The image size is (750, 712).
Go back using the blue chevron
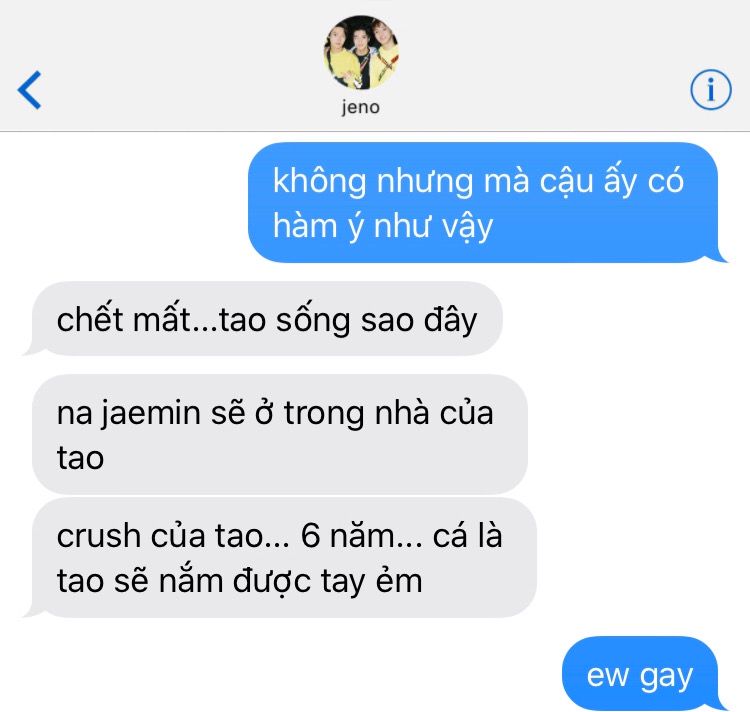(x=30, y=90)
